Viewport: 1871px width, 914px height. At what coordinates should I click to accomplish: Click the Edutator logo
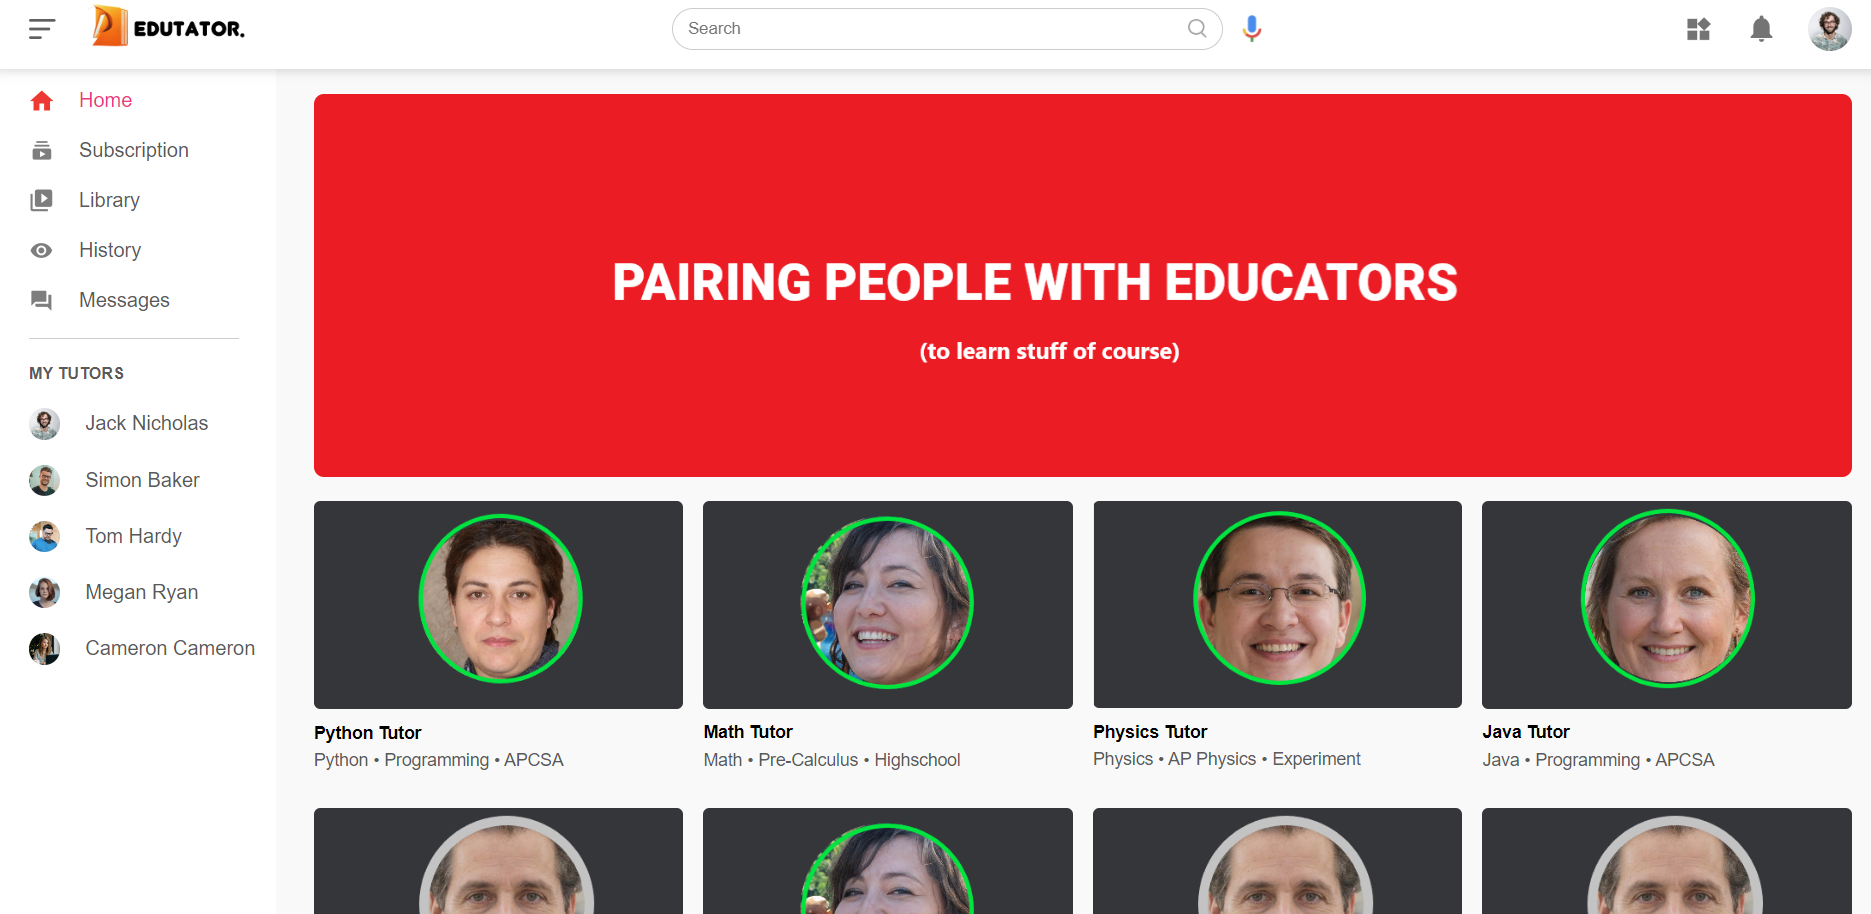click(x=168, y=27)
